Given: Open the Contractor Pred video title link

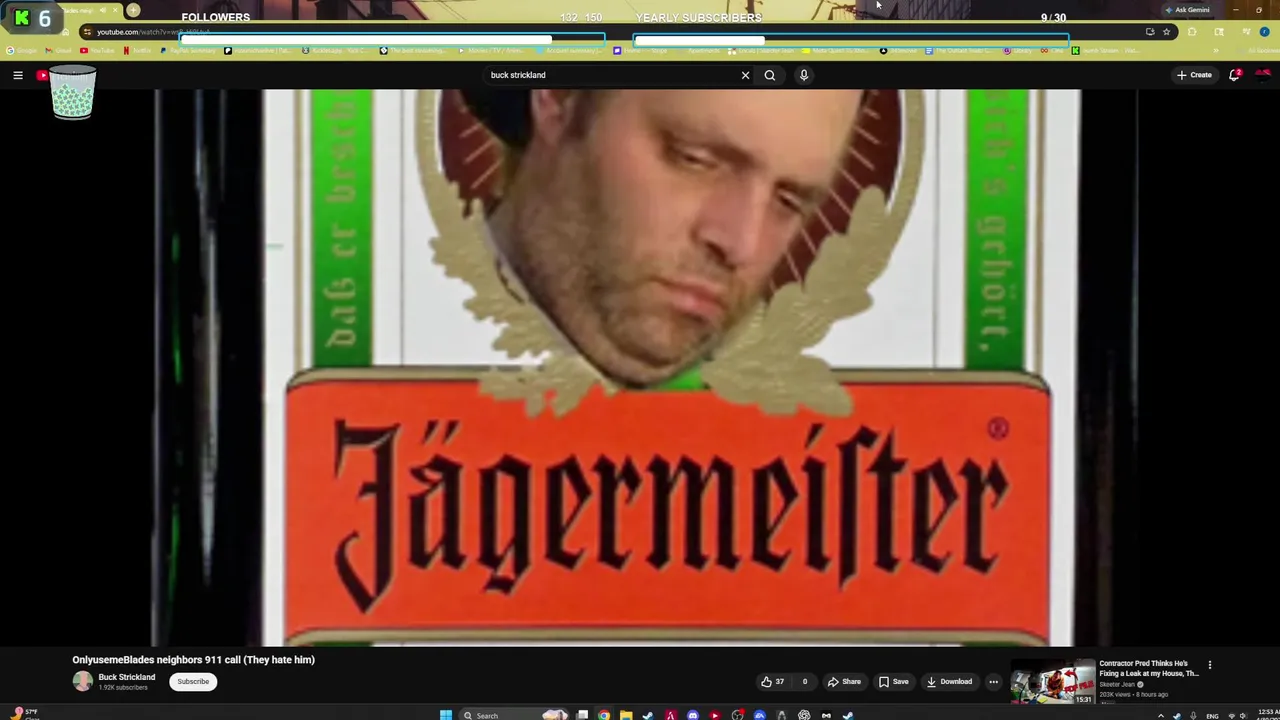Looking at the screenshot, I should tap(1148, 668).
